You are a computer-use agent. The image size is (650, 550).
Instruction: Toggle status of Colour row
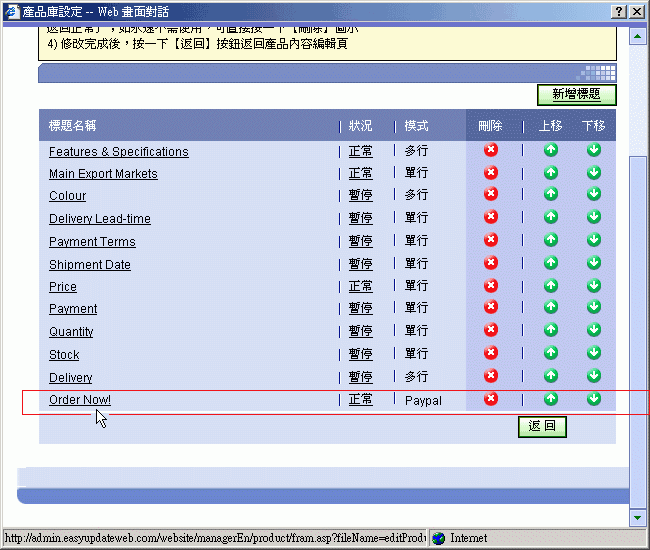pyautogui.click(x=360, y=196)
